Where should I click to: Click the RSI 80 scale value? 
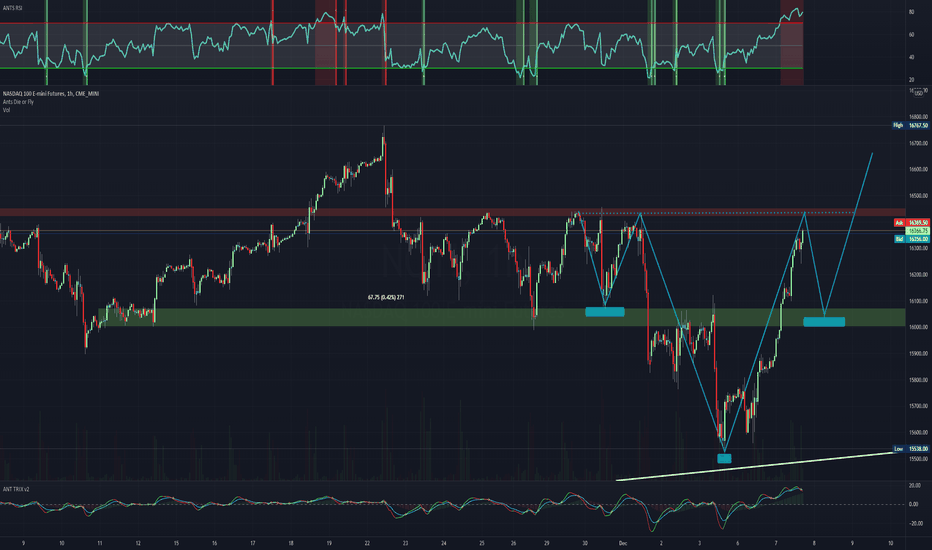coord(911,12)
